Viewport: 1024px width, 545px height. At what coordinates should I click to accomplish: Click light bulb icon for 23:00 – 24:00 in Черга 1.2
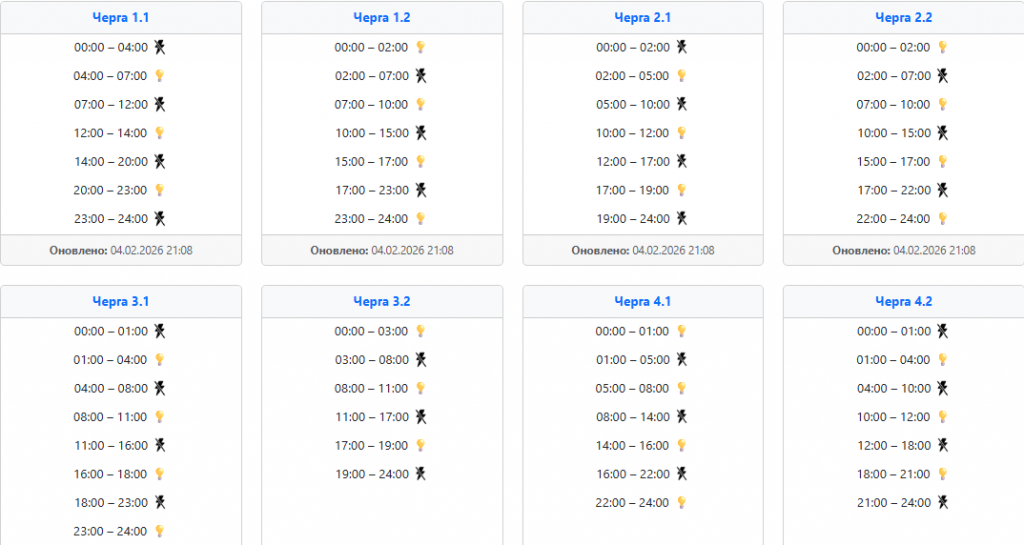tap(421, 219)
